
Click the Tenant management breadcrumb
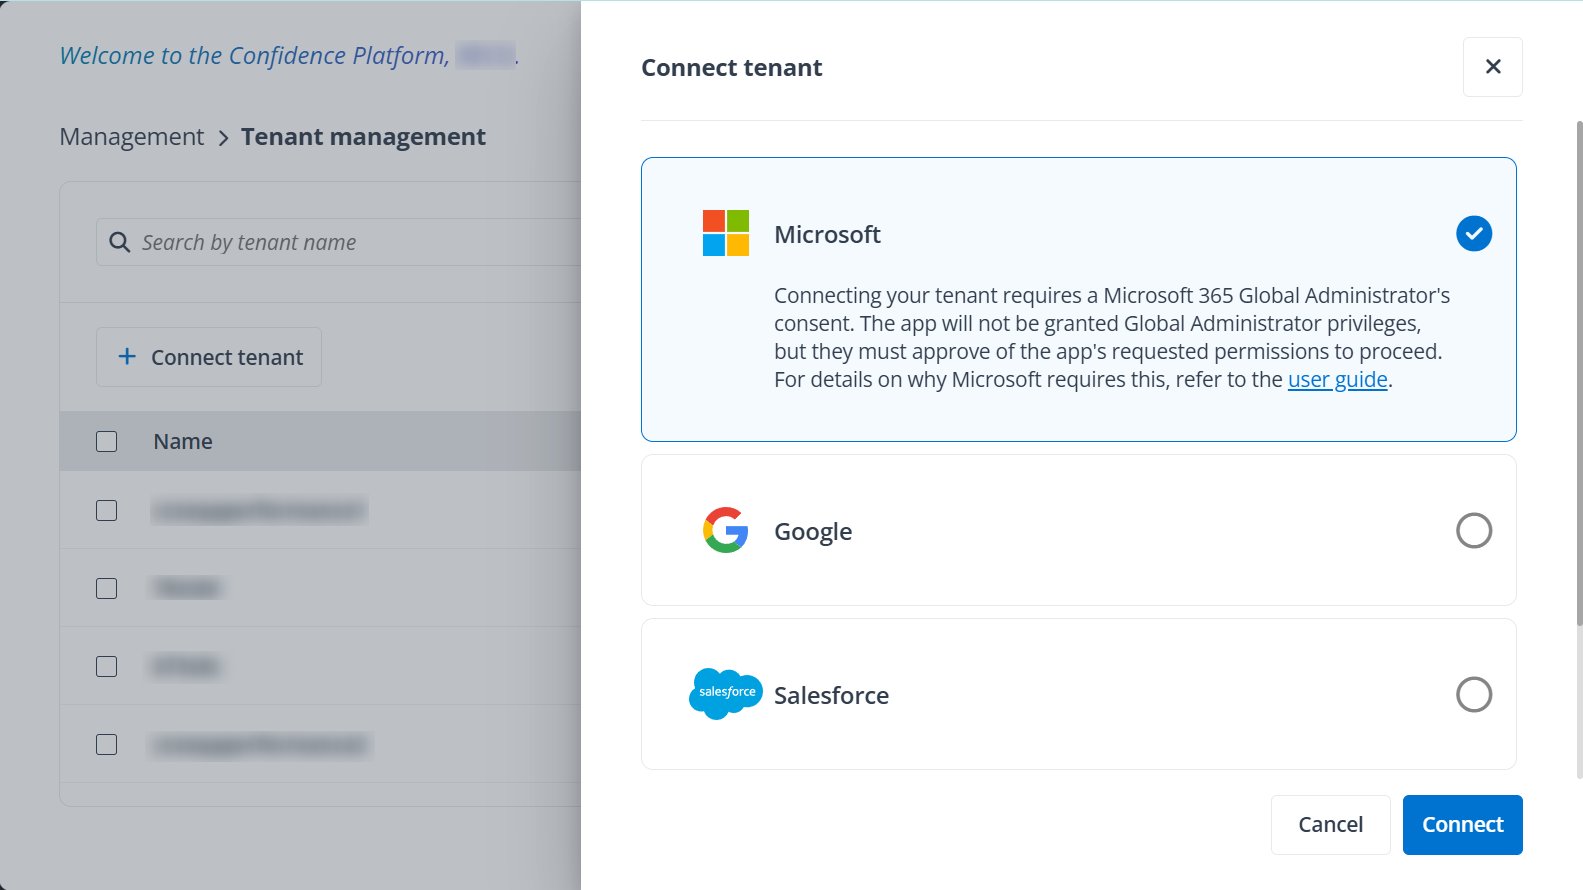point(363,137)
